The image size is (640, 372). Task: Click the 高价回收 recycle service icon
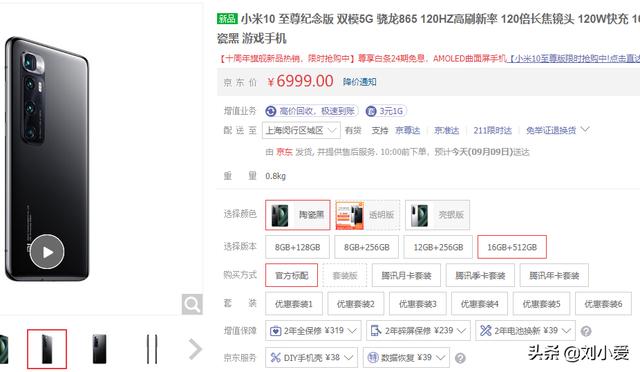[x=271, y=111]
